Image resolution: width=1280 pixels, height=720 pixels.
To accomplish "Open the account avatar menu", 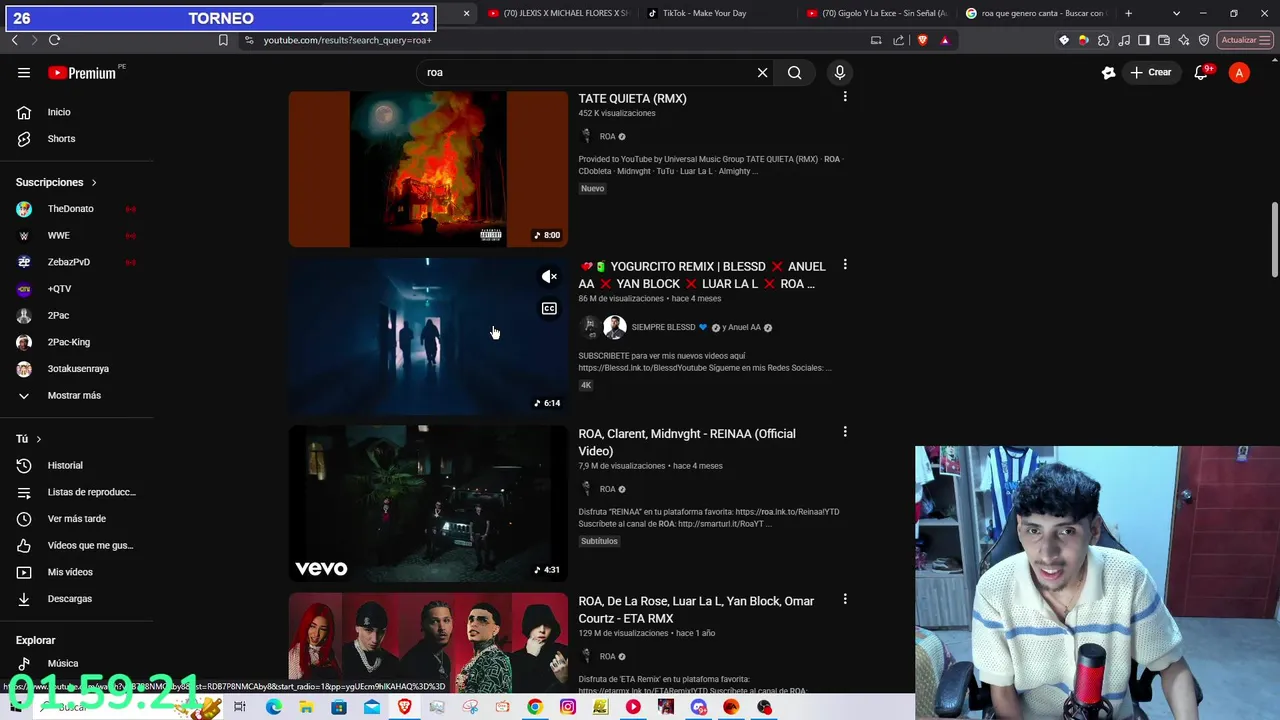I will 1239,72.
